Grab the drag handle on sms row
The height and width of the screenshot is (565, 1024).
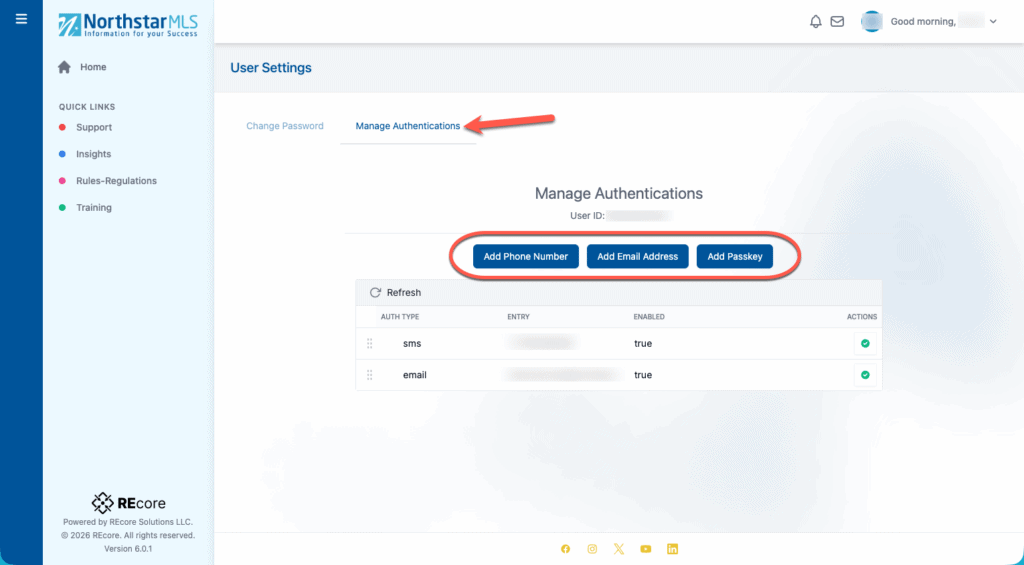(370, 344)
